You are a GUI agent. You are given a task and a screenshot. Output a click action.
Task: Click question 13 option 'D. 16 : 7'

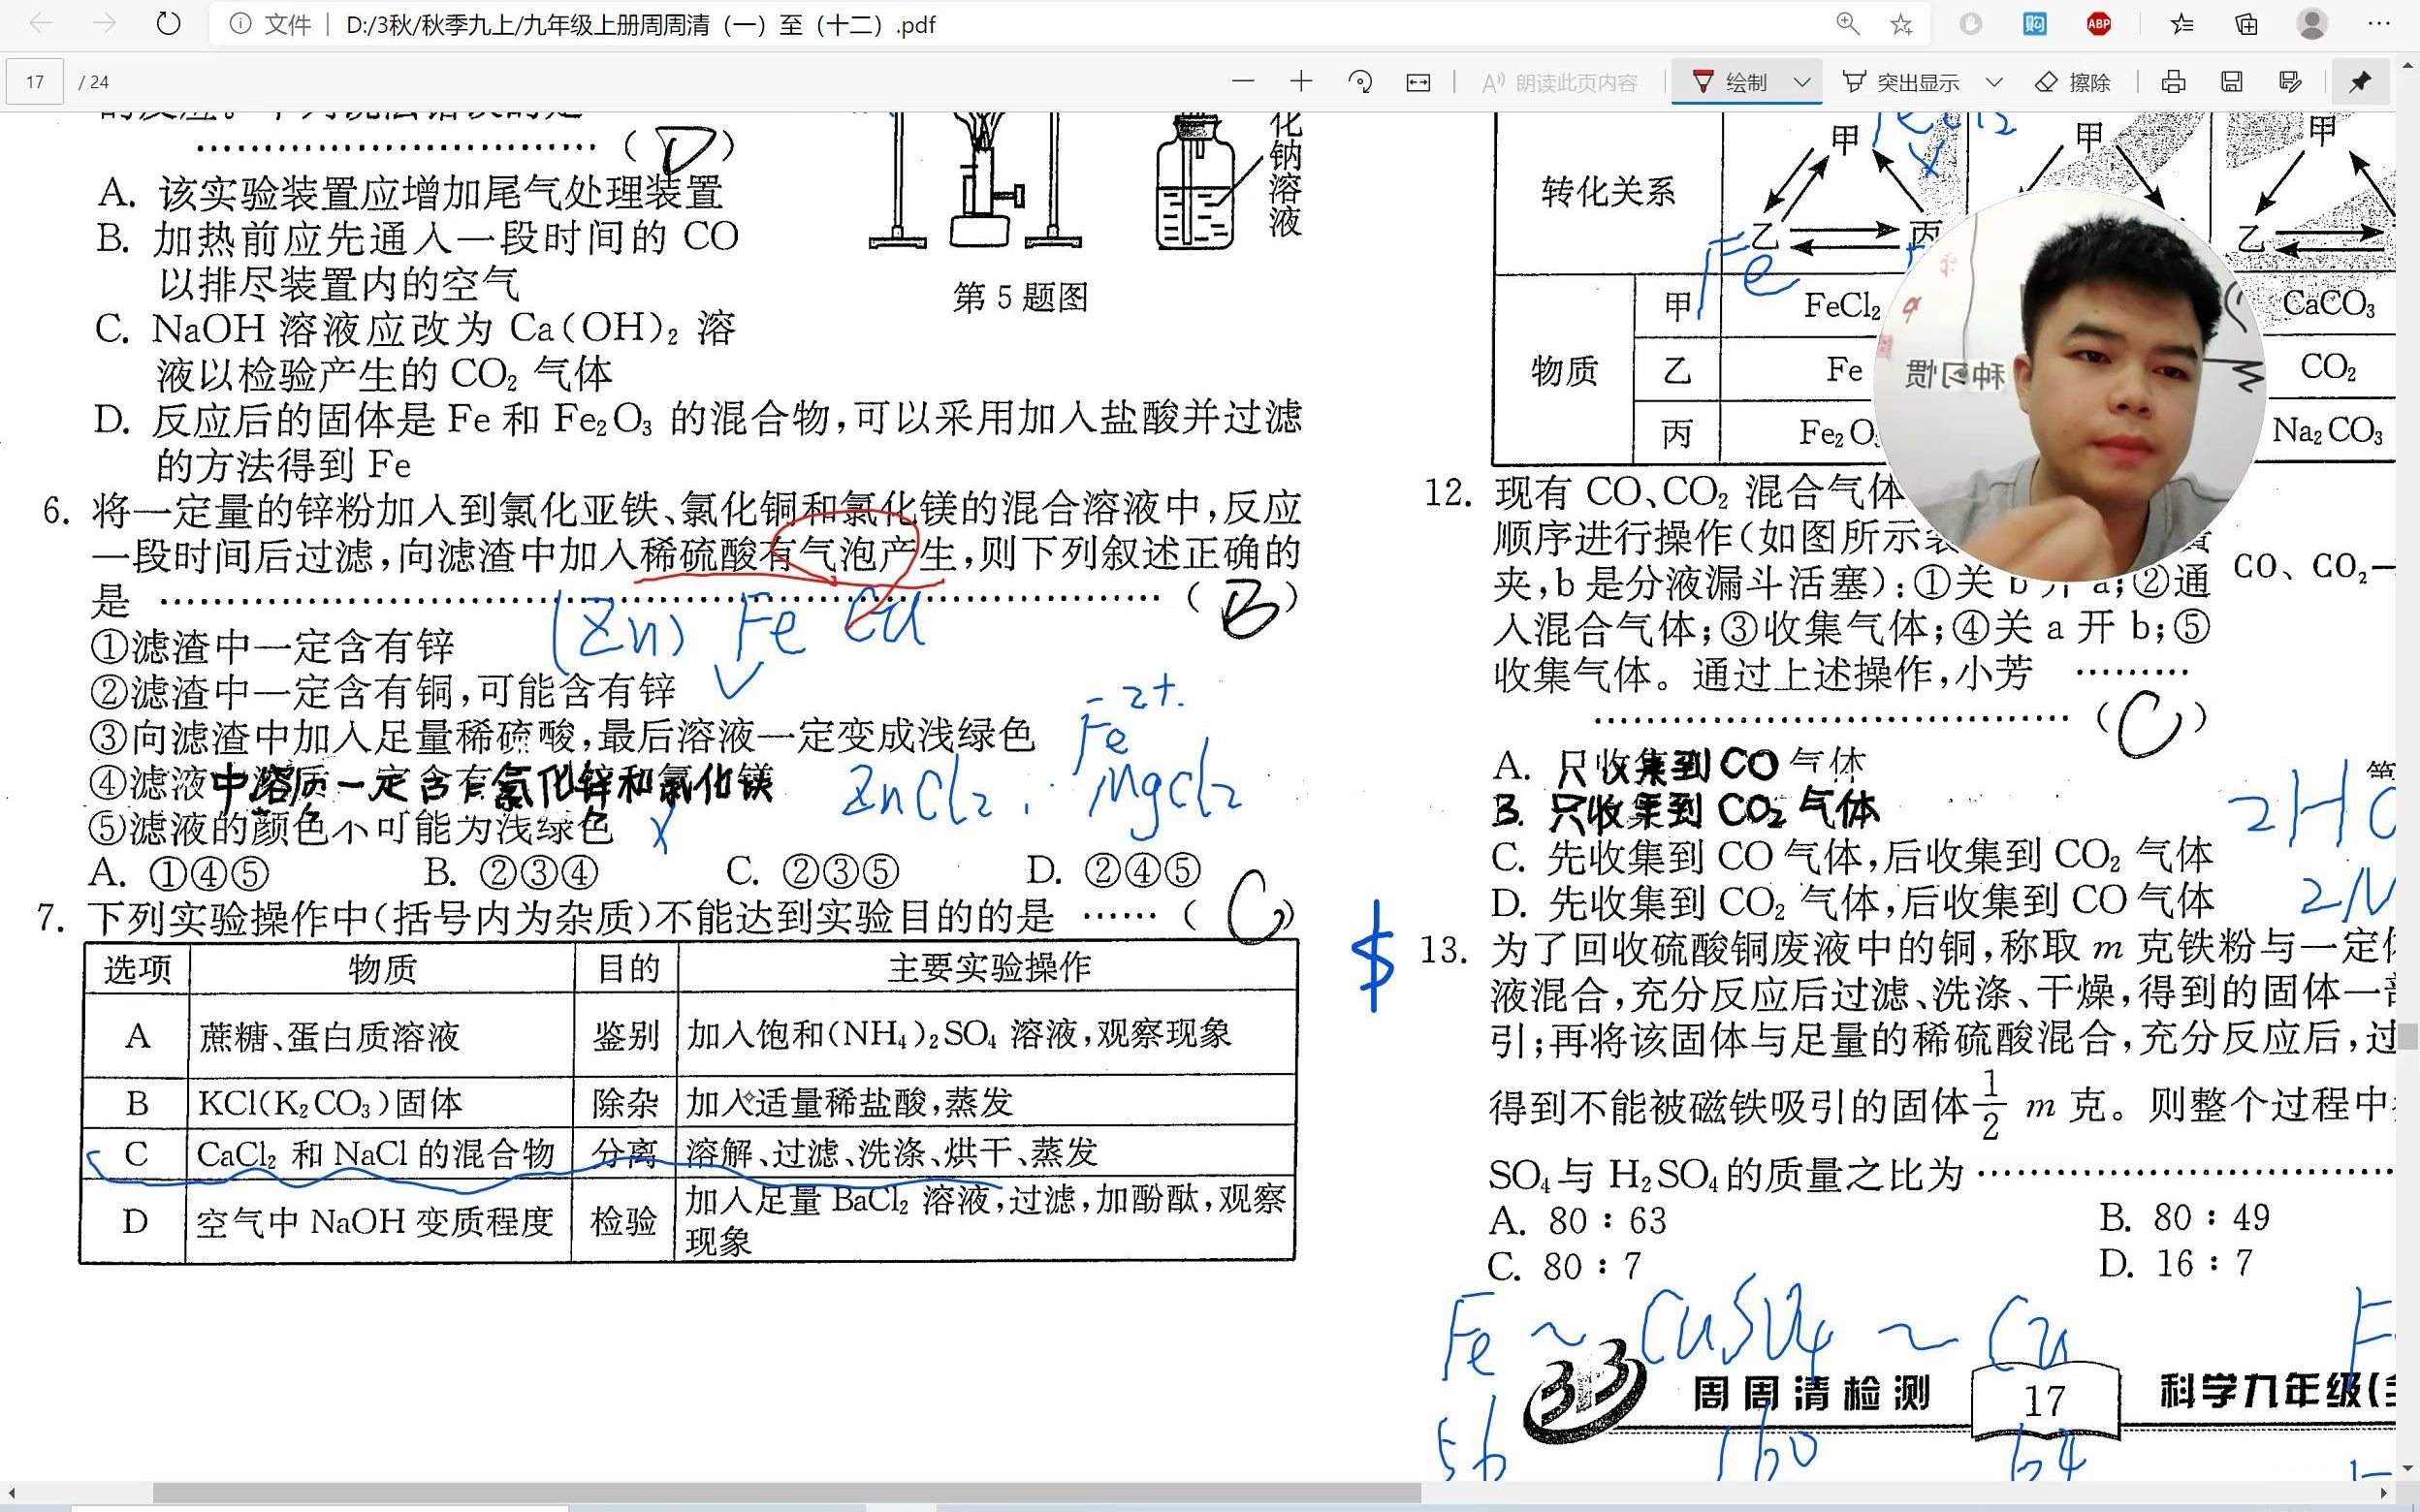pyautogui.click(x=2176, y=1264)
